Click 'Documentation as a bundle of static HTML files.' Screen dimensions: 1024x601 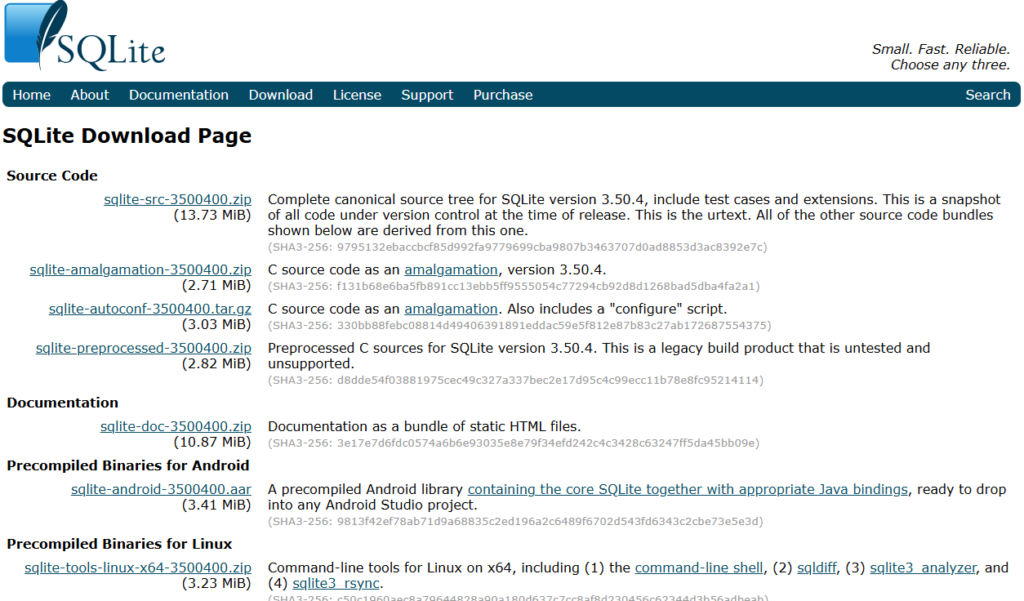[x=424, y=427]
